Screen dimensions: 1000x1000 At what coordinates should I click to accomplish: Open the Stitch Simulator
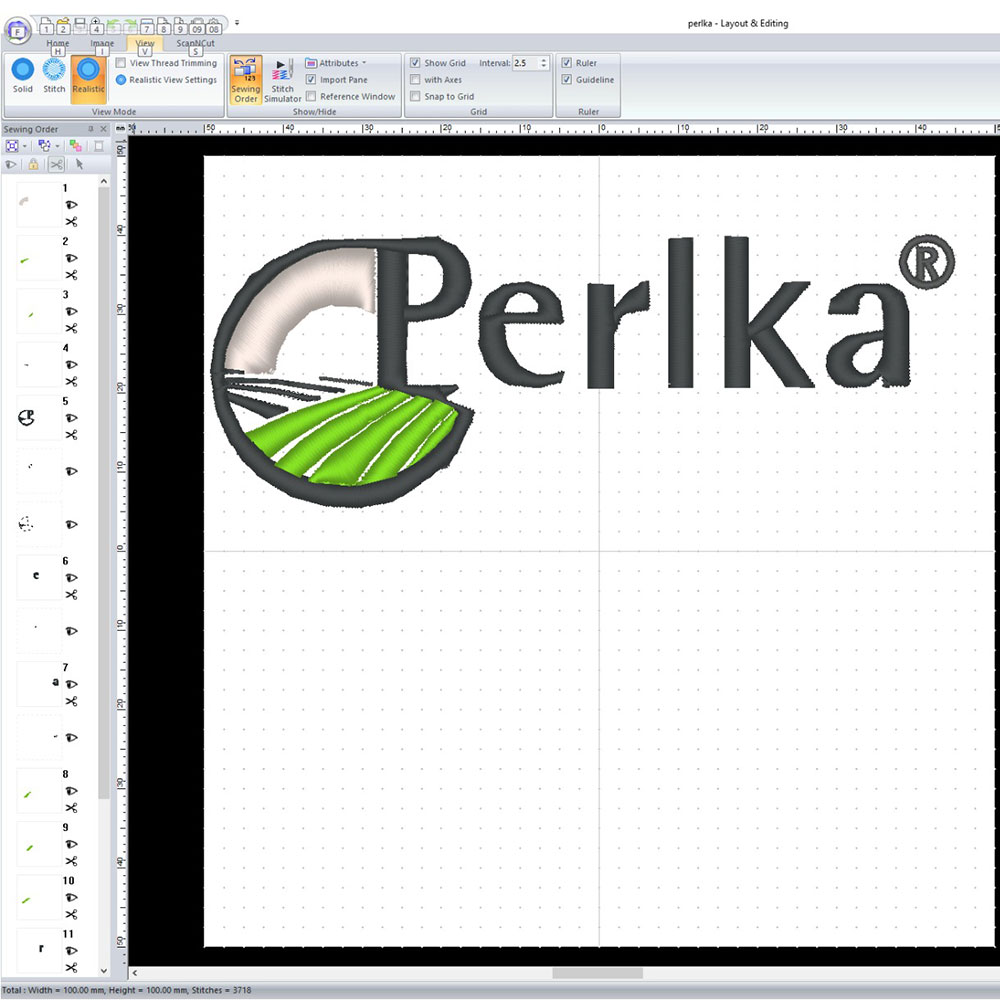point(283,80)
